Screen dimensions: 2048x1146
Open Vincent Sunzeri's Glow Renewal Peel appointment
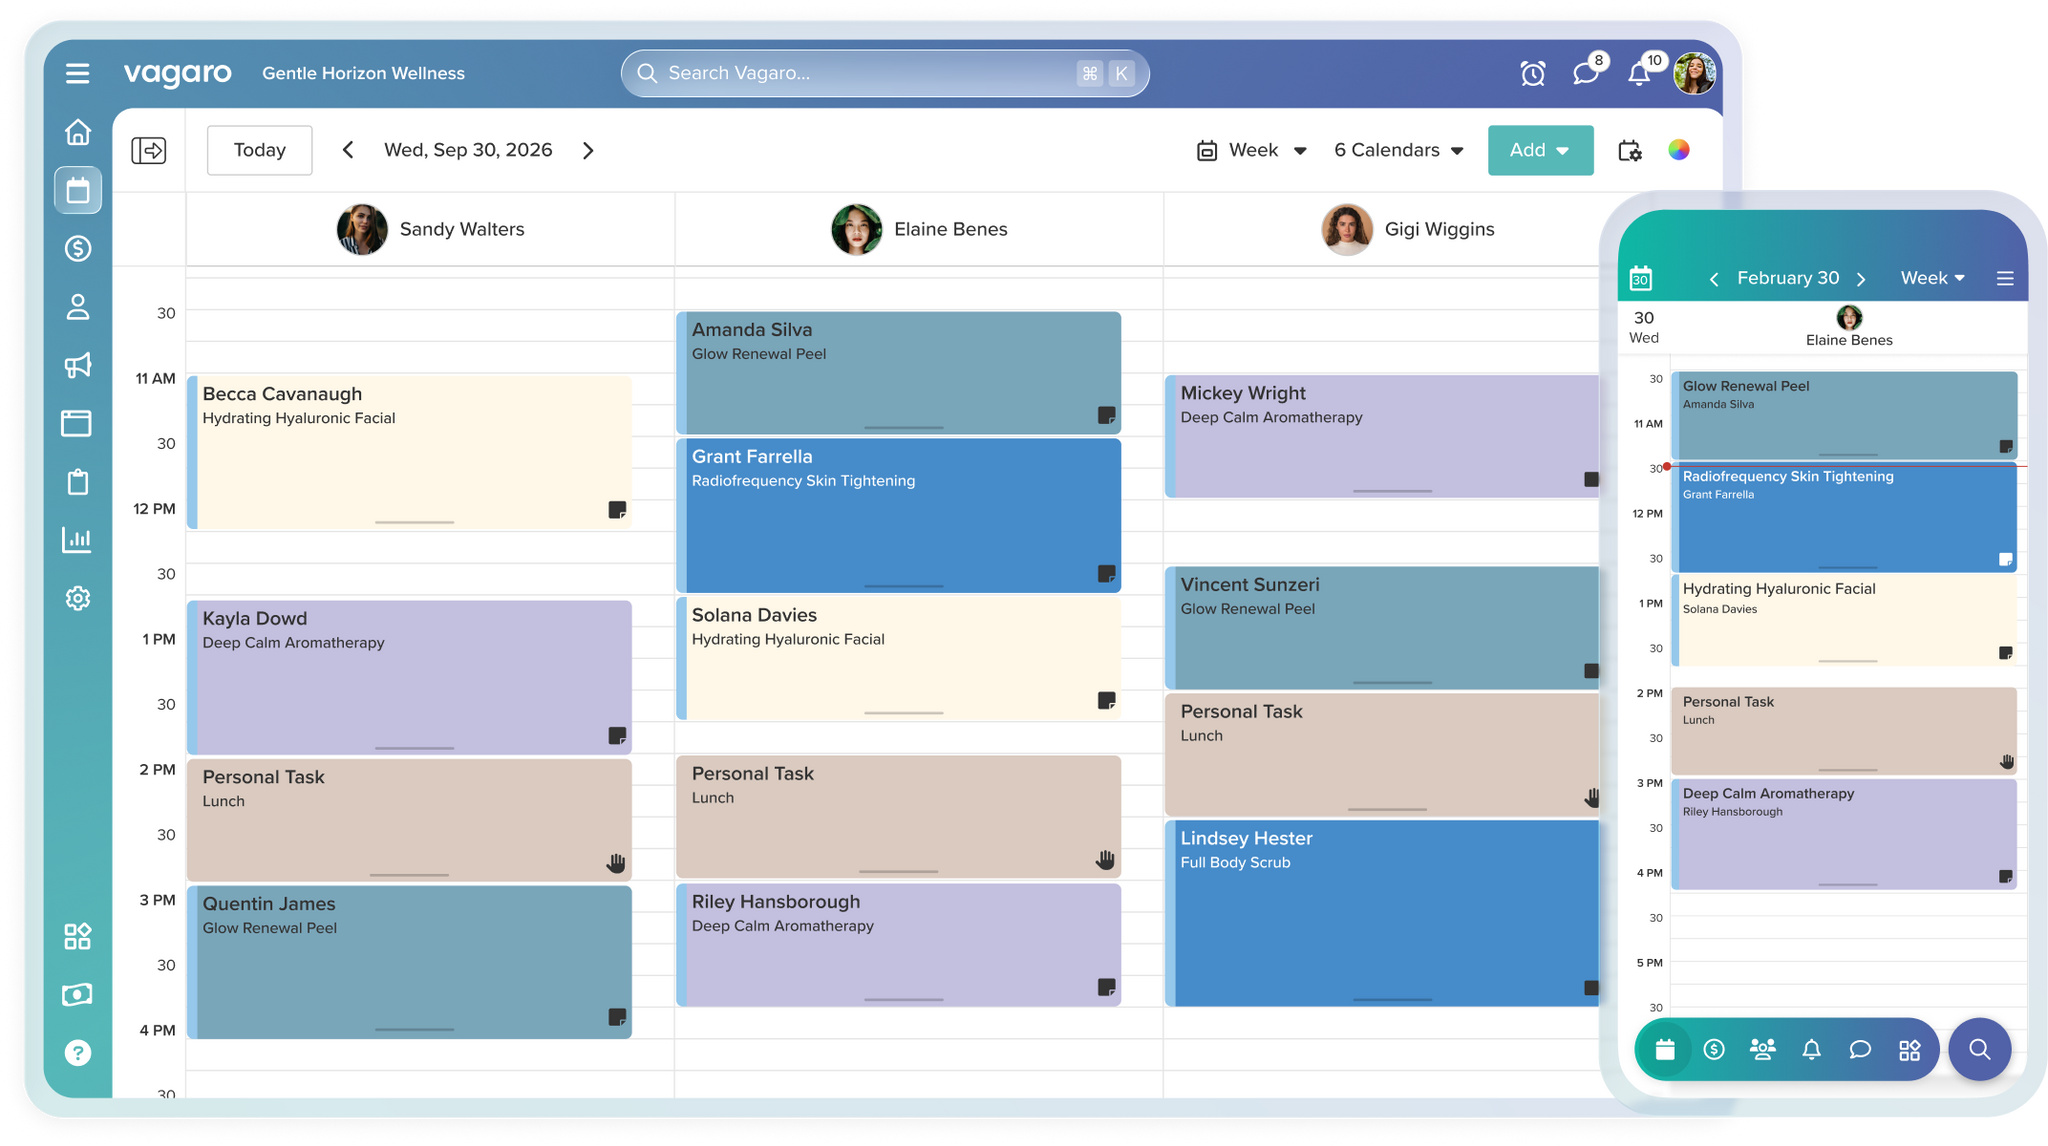pos(1382,628)
